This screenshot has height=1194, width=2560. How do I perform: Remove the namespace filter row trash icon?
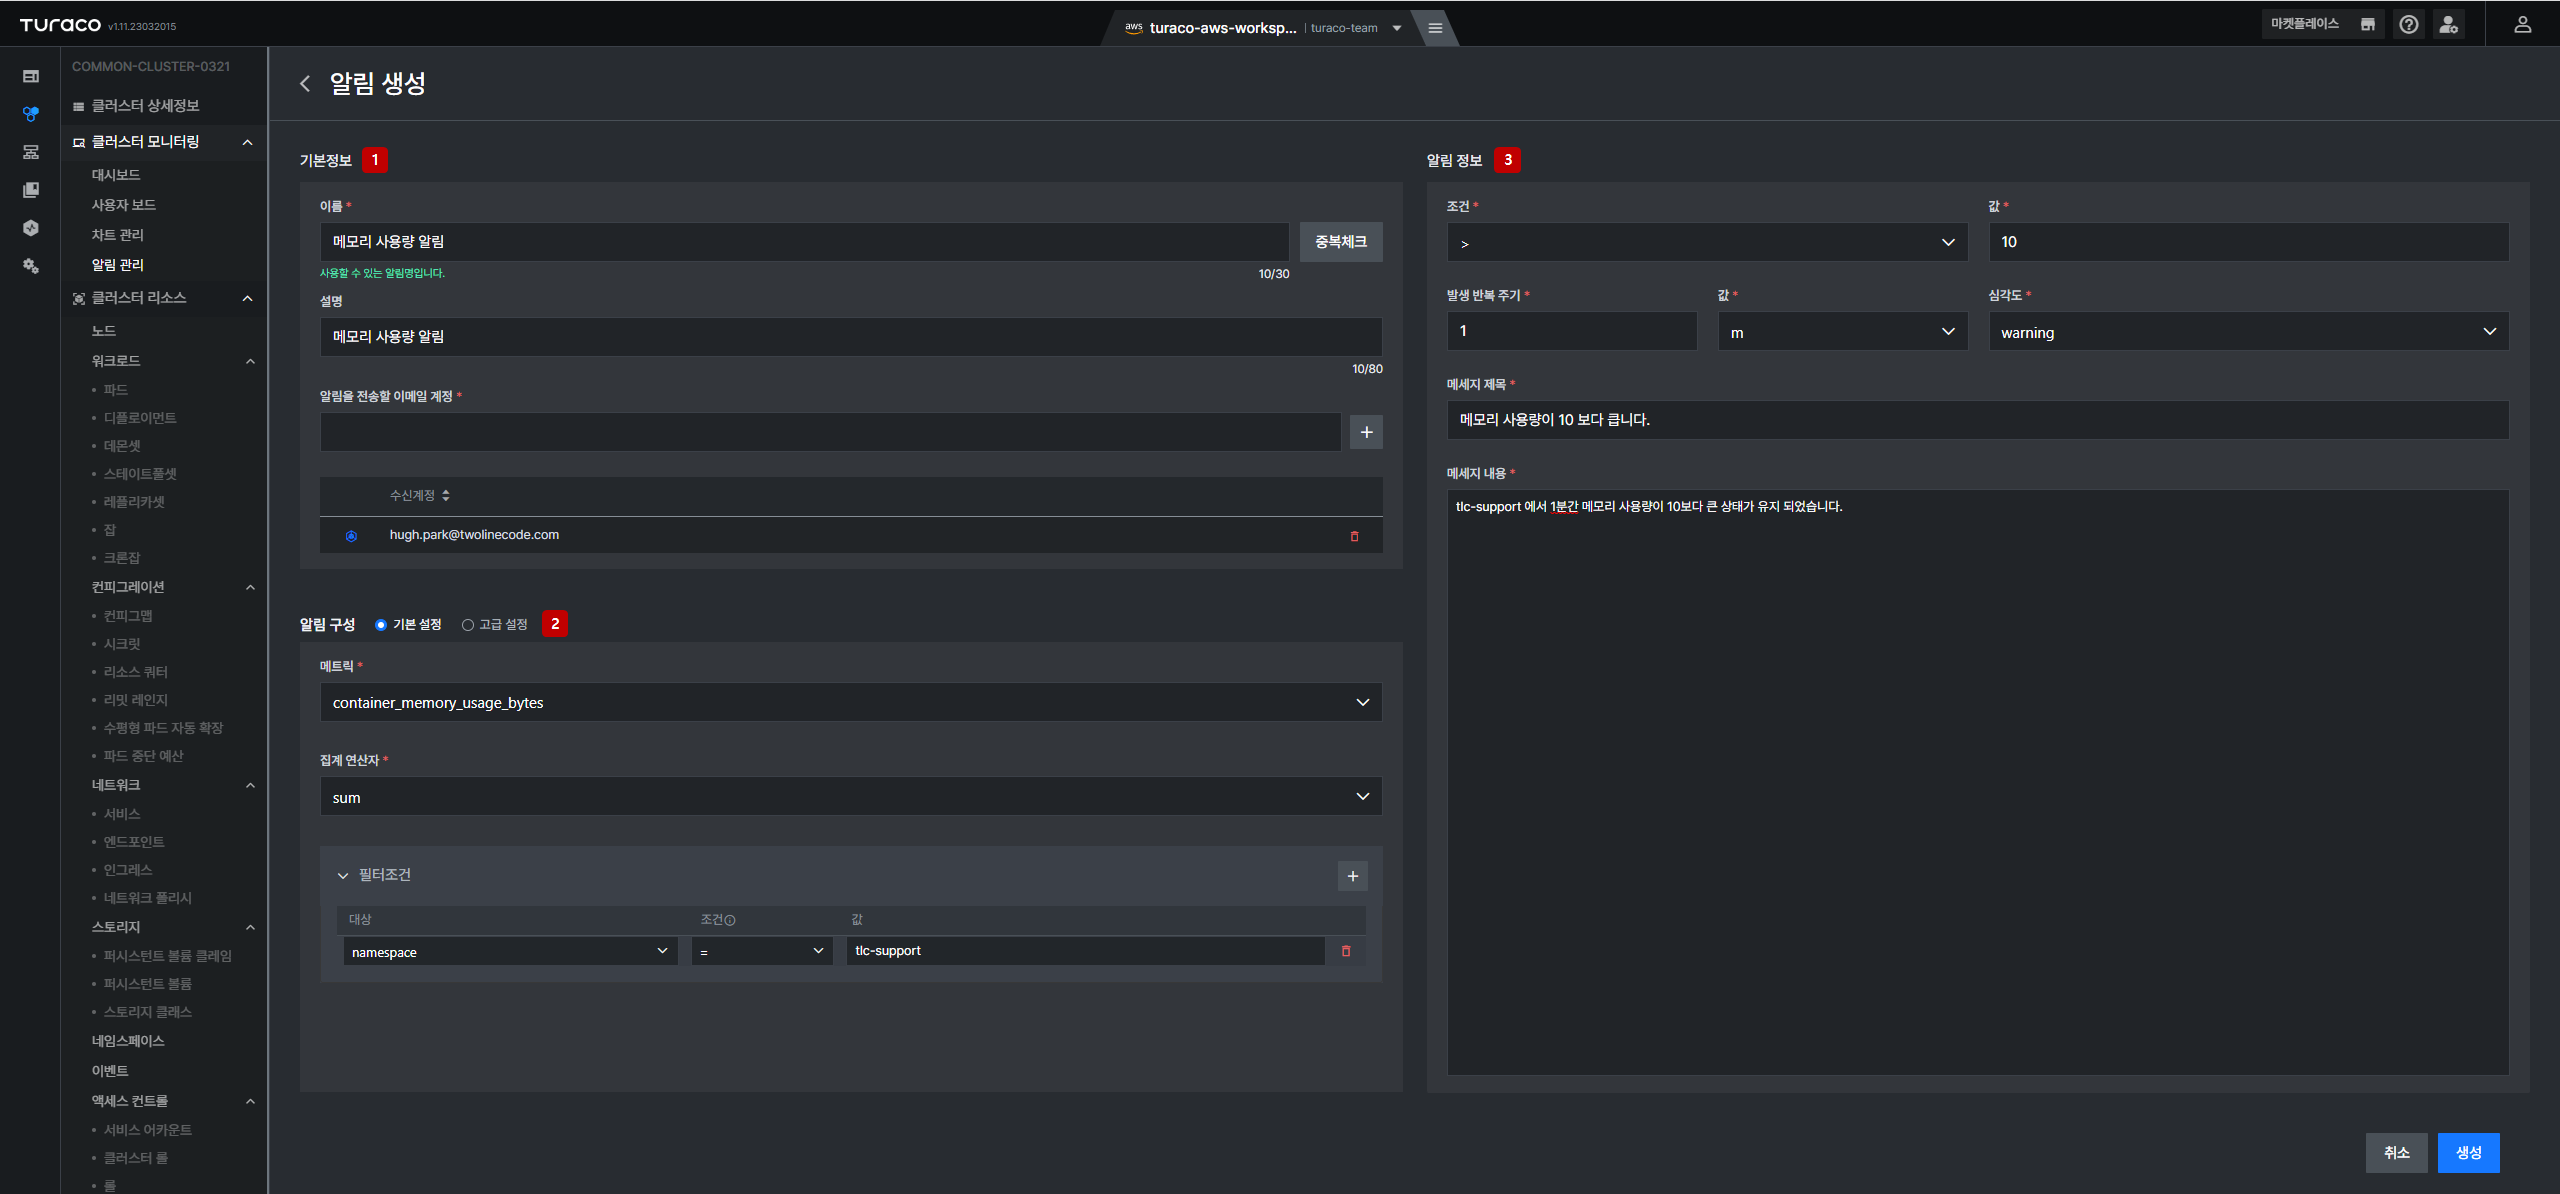coord(1345,951)
